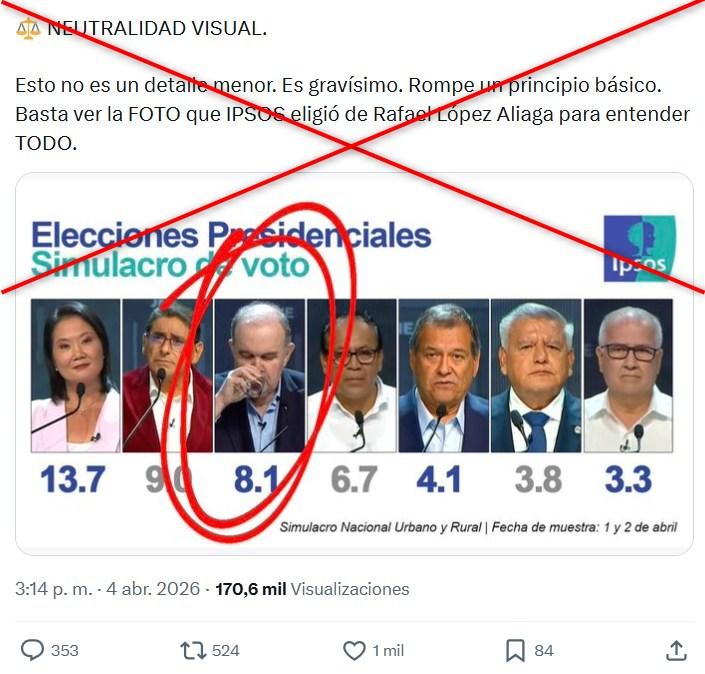Click the 84 bookmarks count
The width and height of the screenshot is (705, 674).
click(544, 651)
